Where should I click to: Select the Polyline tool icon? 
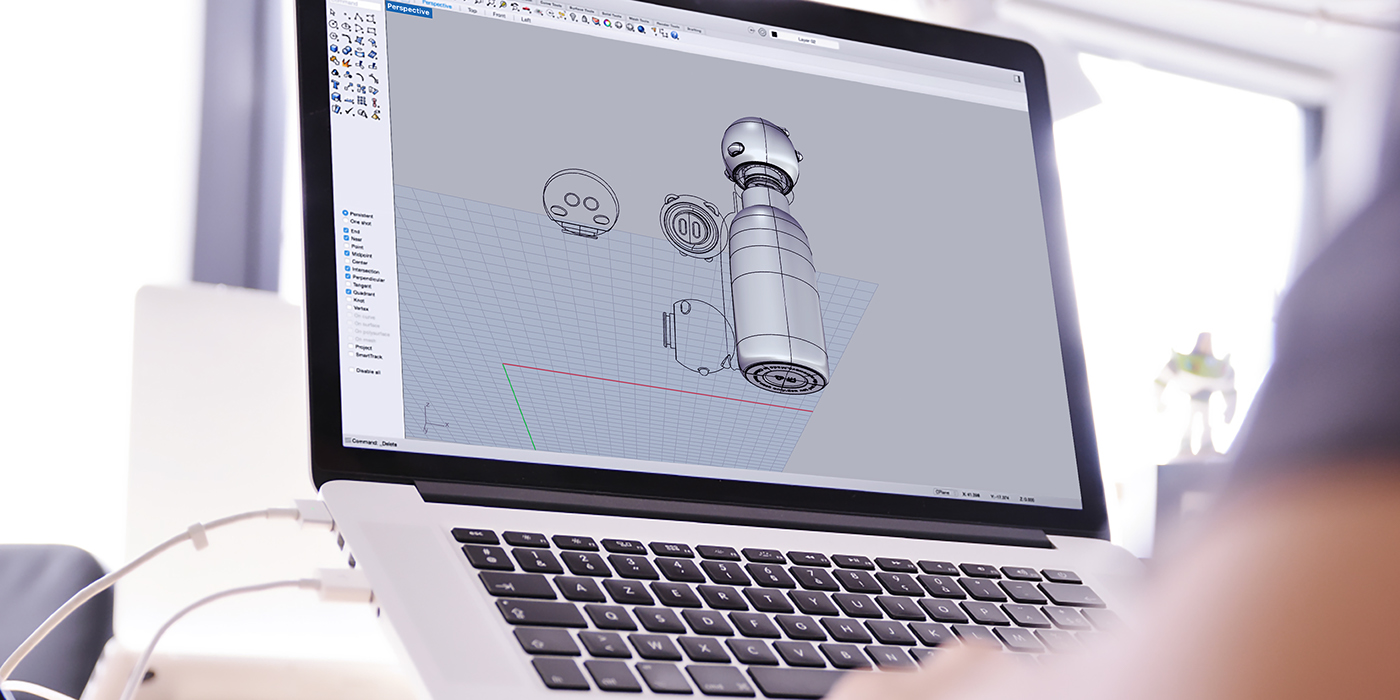tap(359, 17)
